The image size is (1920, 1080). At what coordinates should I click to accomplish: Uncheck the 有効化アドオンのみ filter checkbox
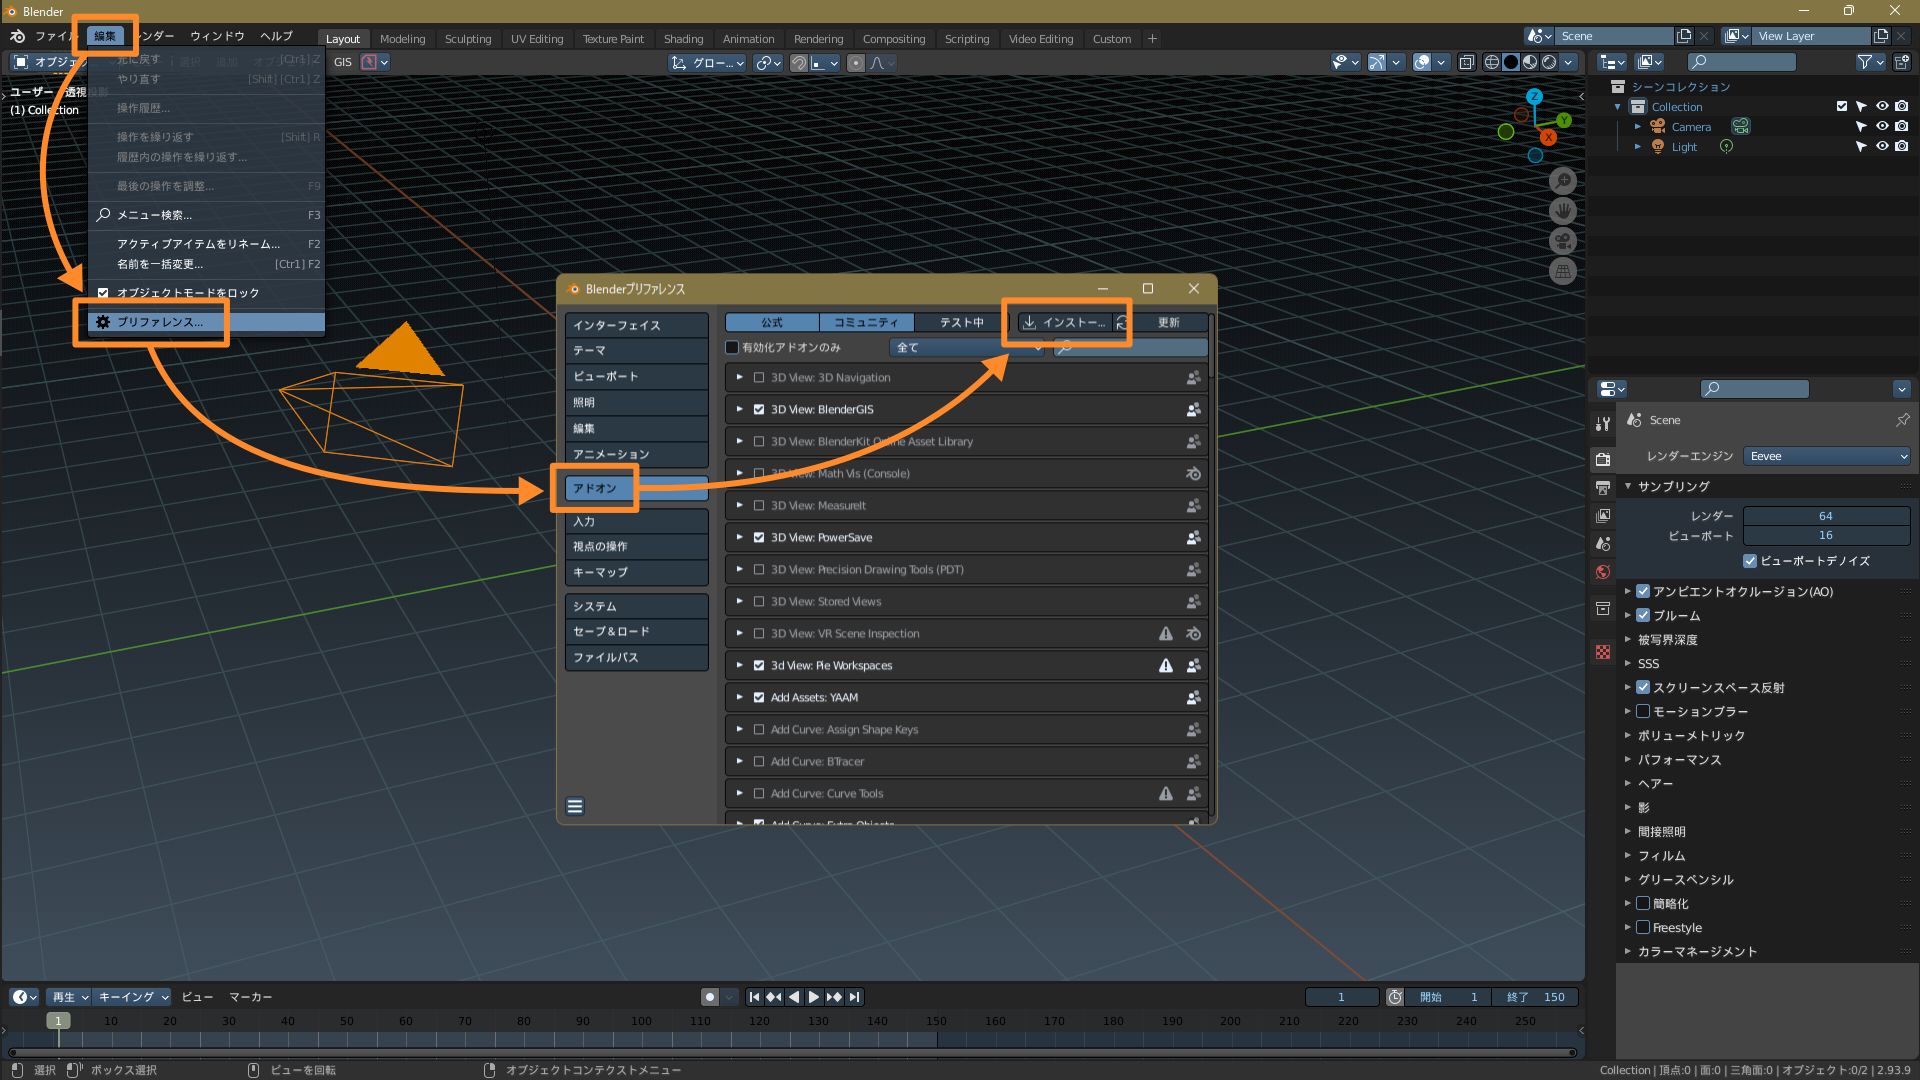(x=732, y=347)
